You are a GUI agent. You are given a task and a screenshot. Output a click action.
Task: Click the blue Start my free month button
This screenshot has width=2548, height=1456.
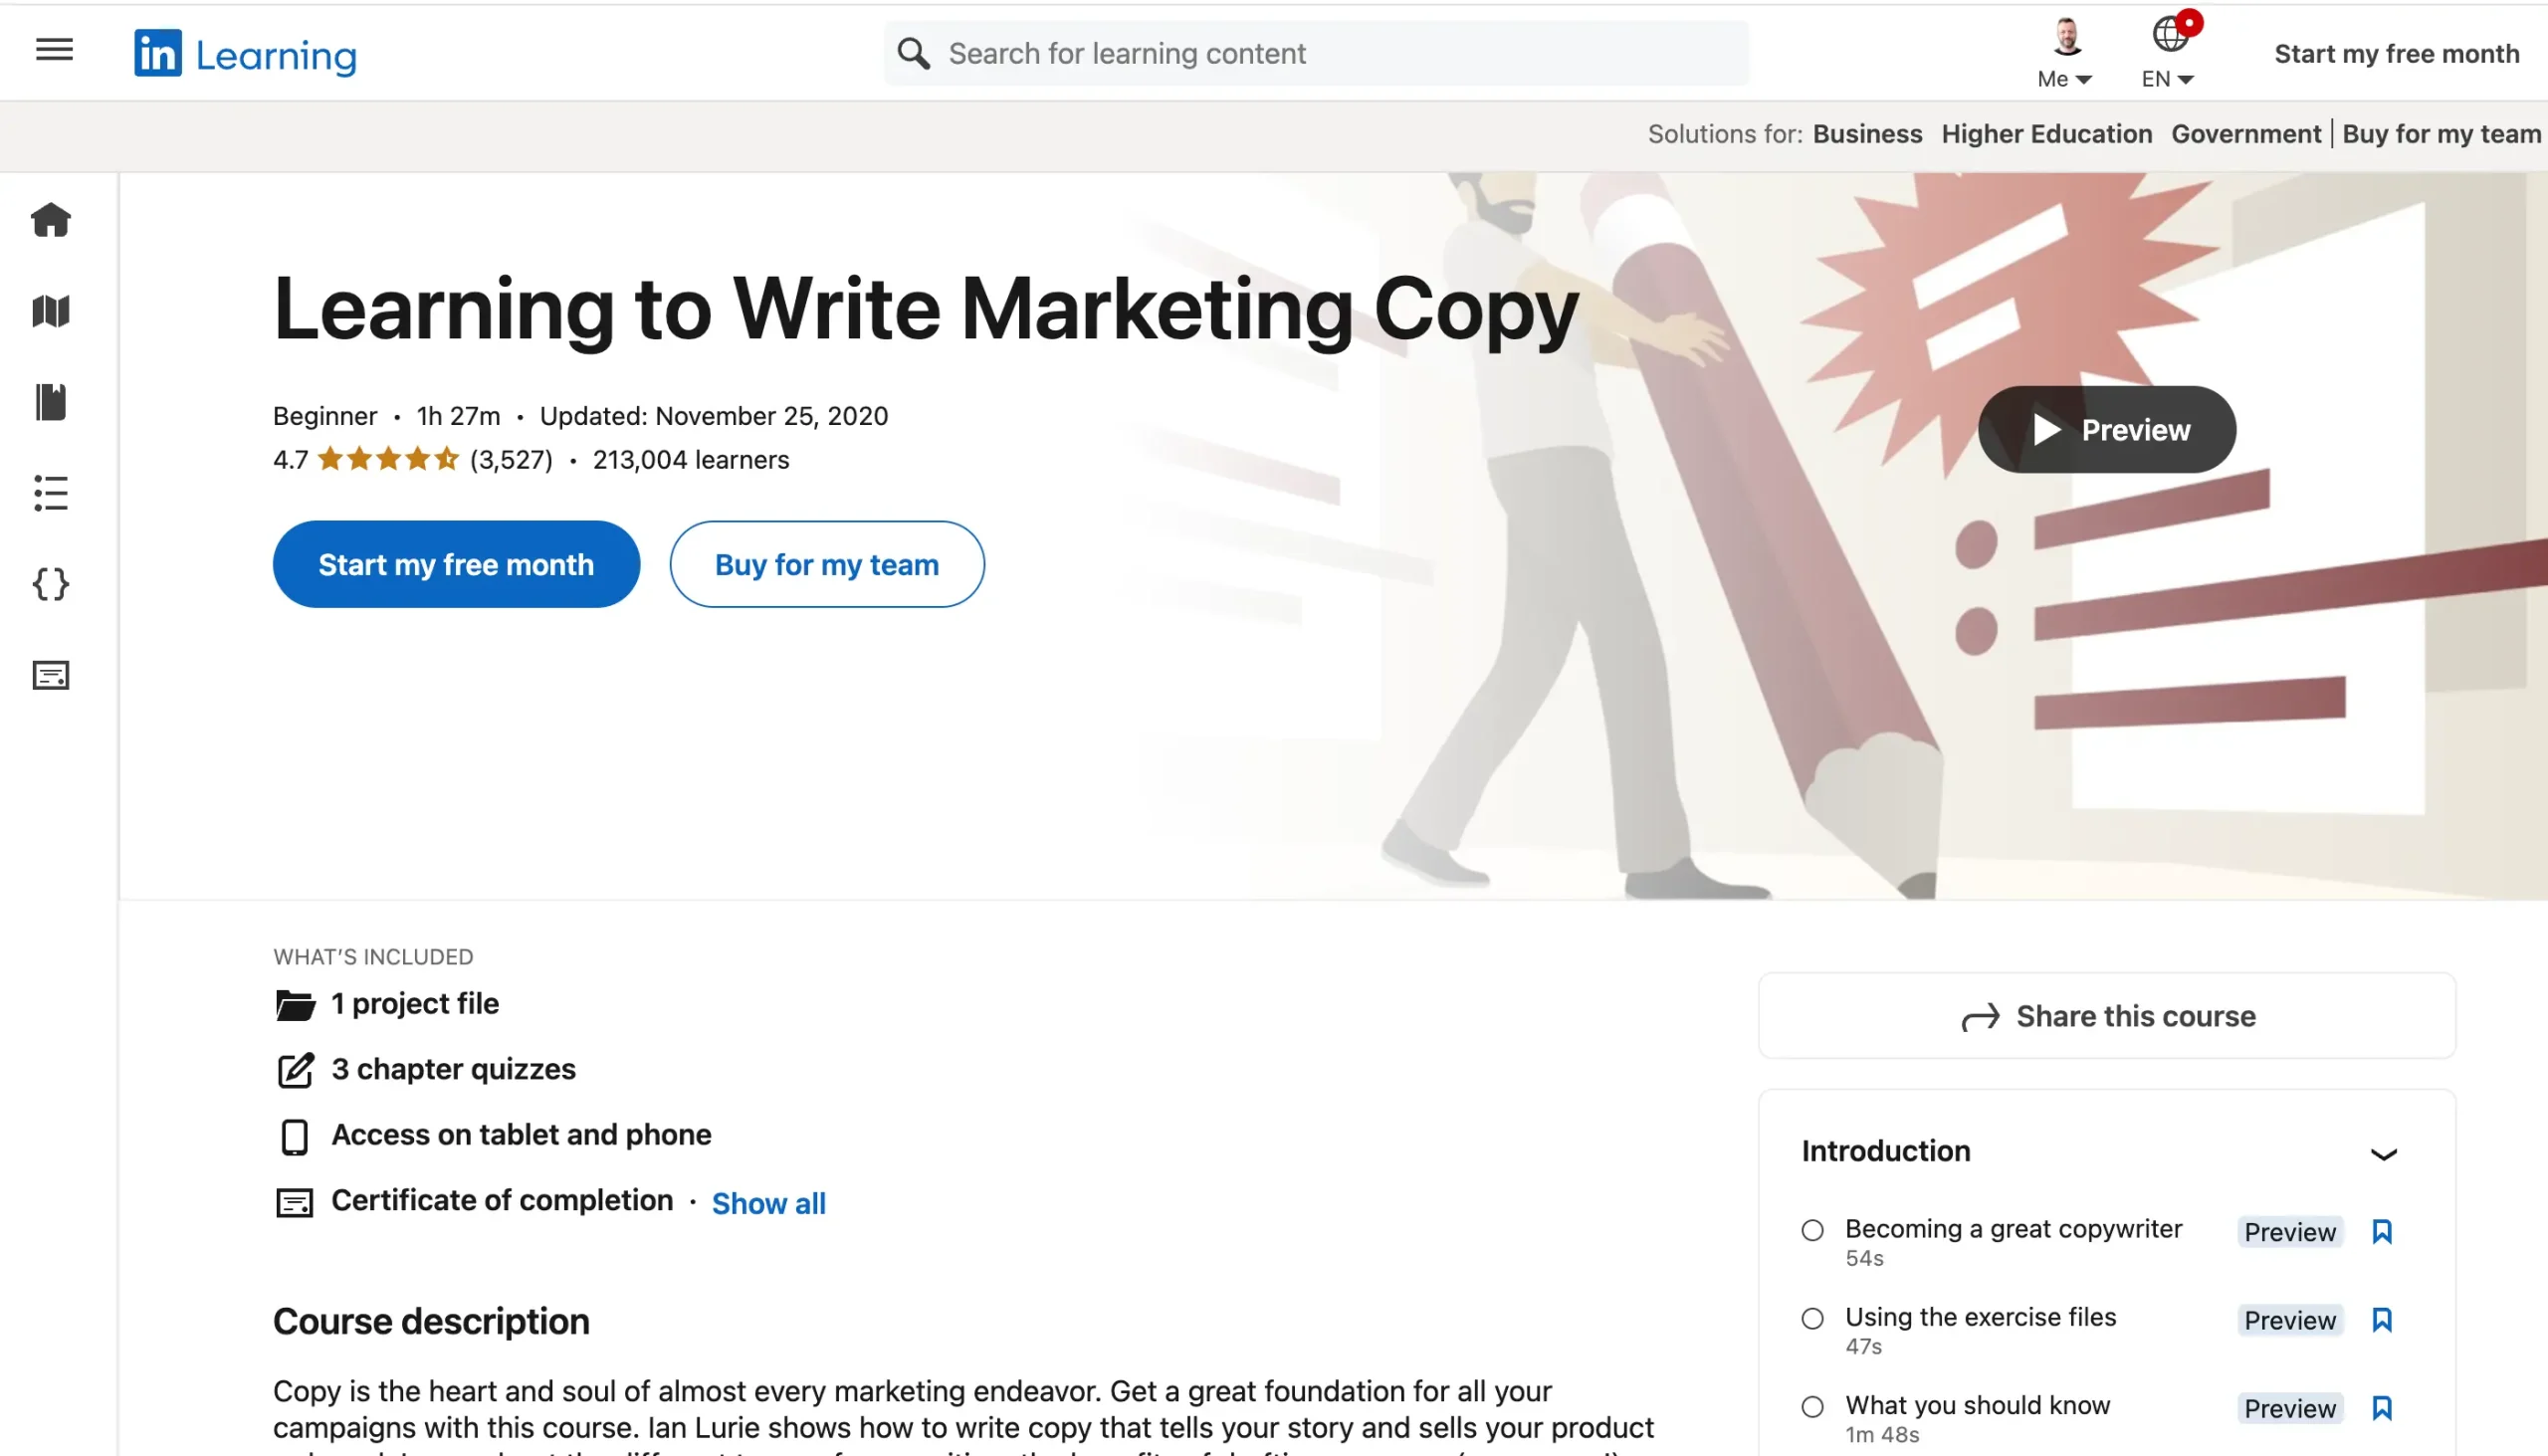point(456,564)
